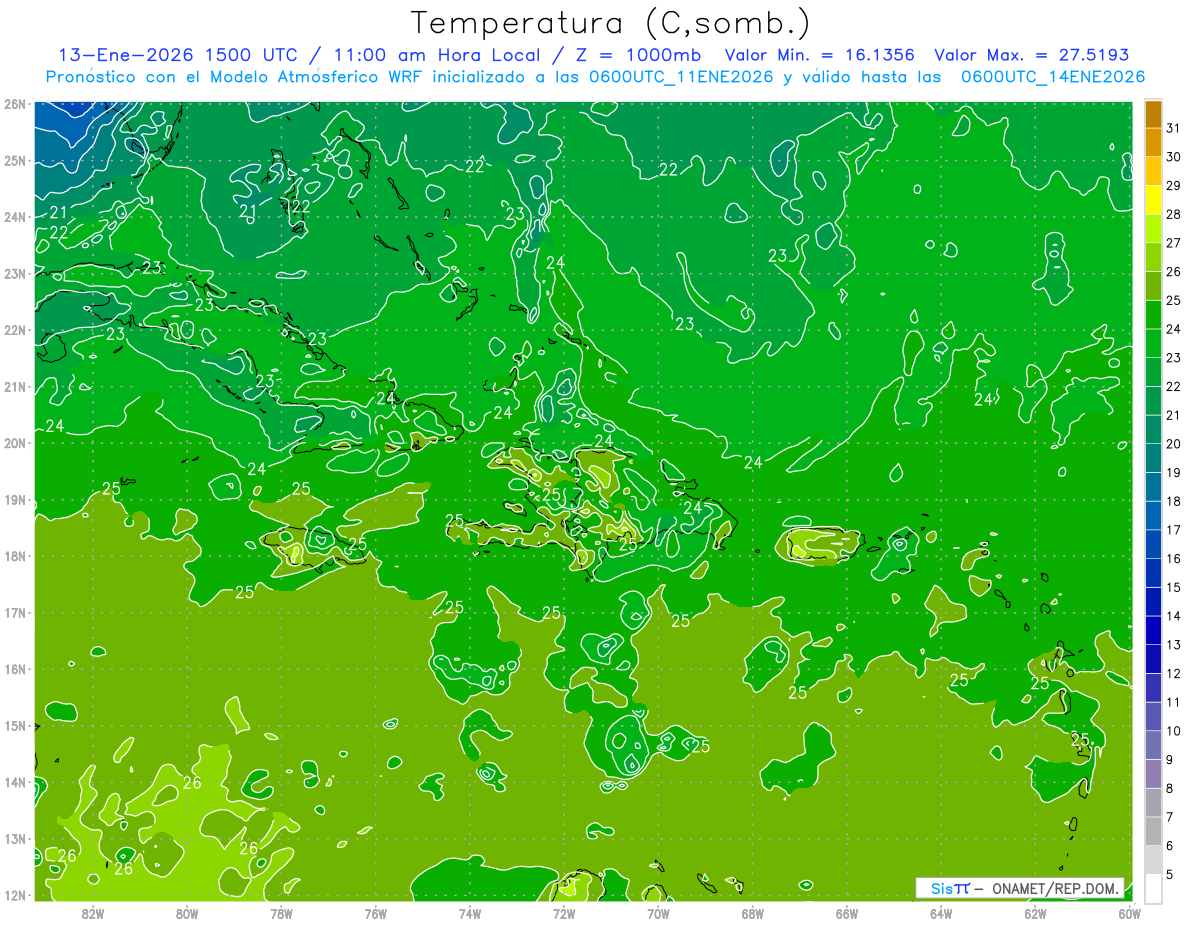Click the 72W longitude axis label
Image resolution: width=1200 pixels, height=927 pixels.
(x=564, y=913)
